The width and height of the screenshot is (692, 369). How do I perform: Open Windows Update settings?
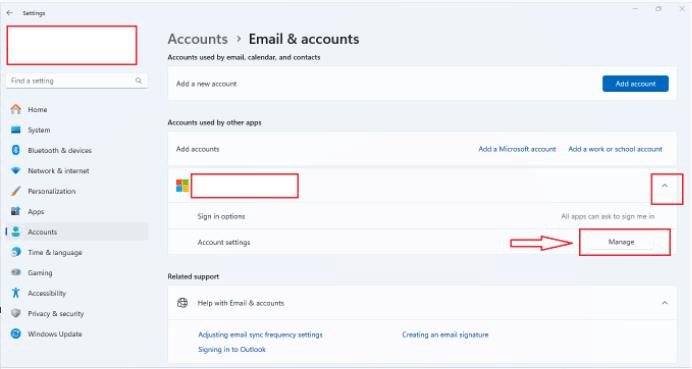coord(77,334)
